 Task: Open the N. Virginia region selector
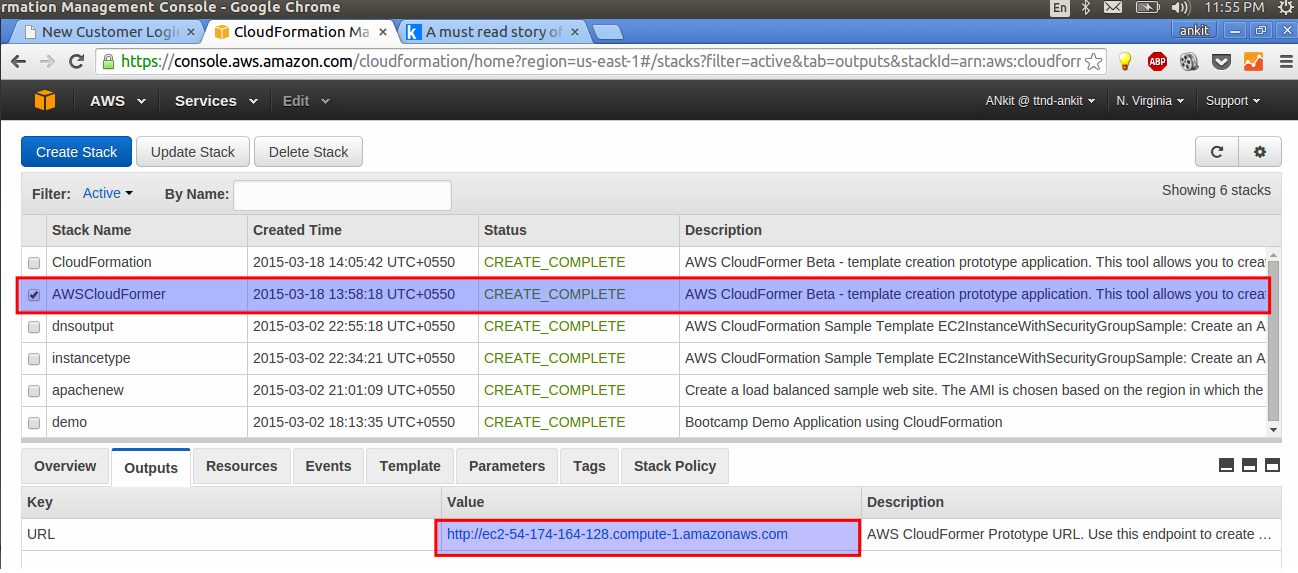point(1150,101)
